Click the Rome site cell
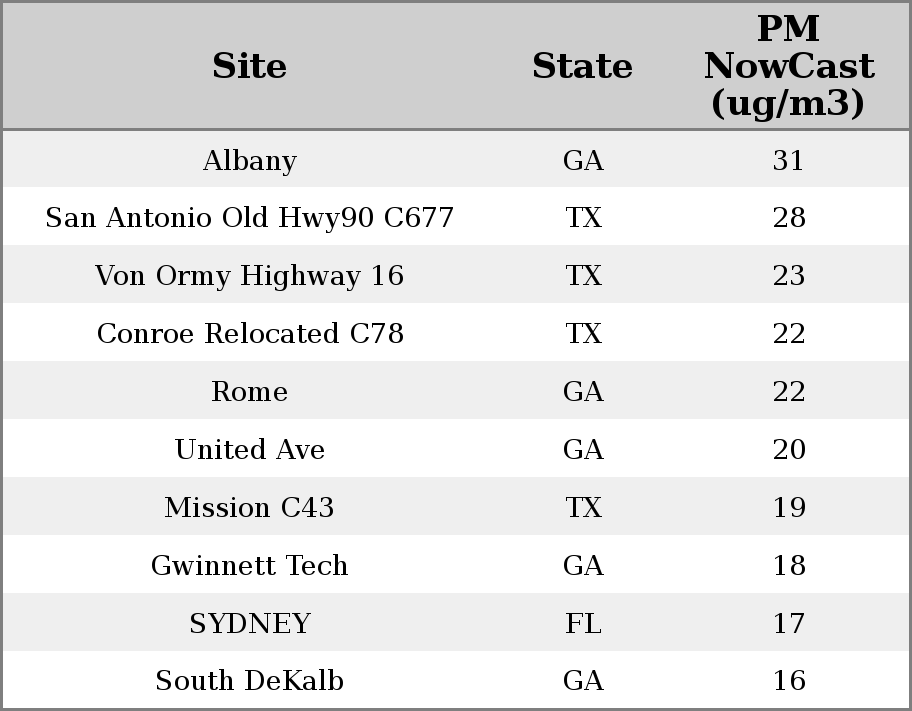 (x=249, y=392)
